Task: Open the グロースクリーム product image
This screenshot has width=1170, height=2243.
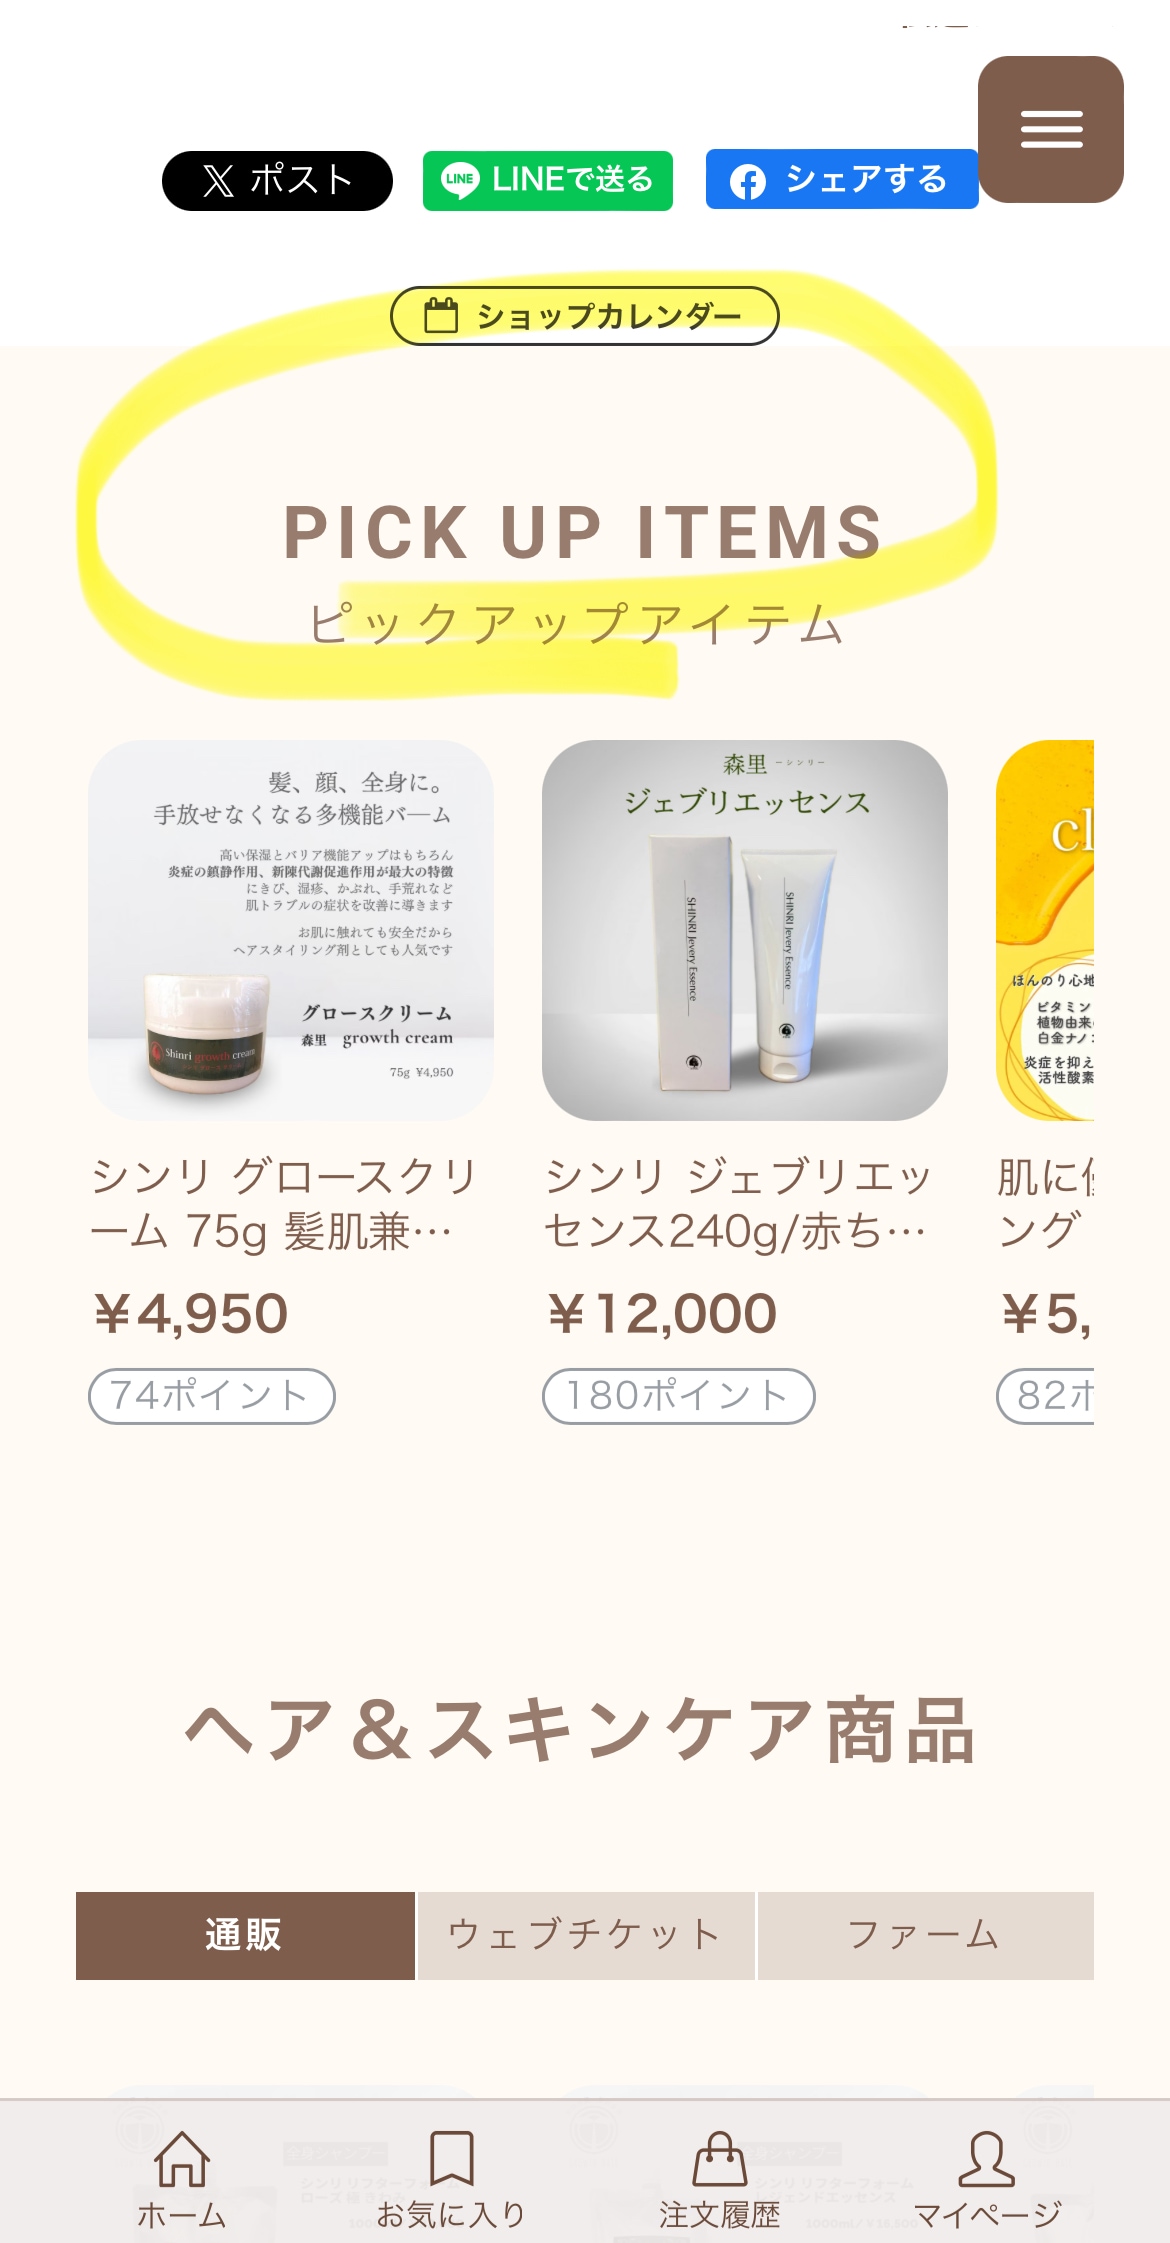Action: click(290, 930)
